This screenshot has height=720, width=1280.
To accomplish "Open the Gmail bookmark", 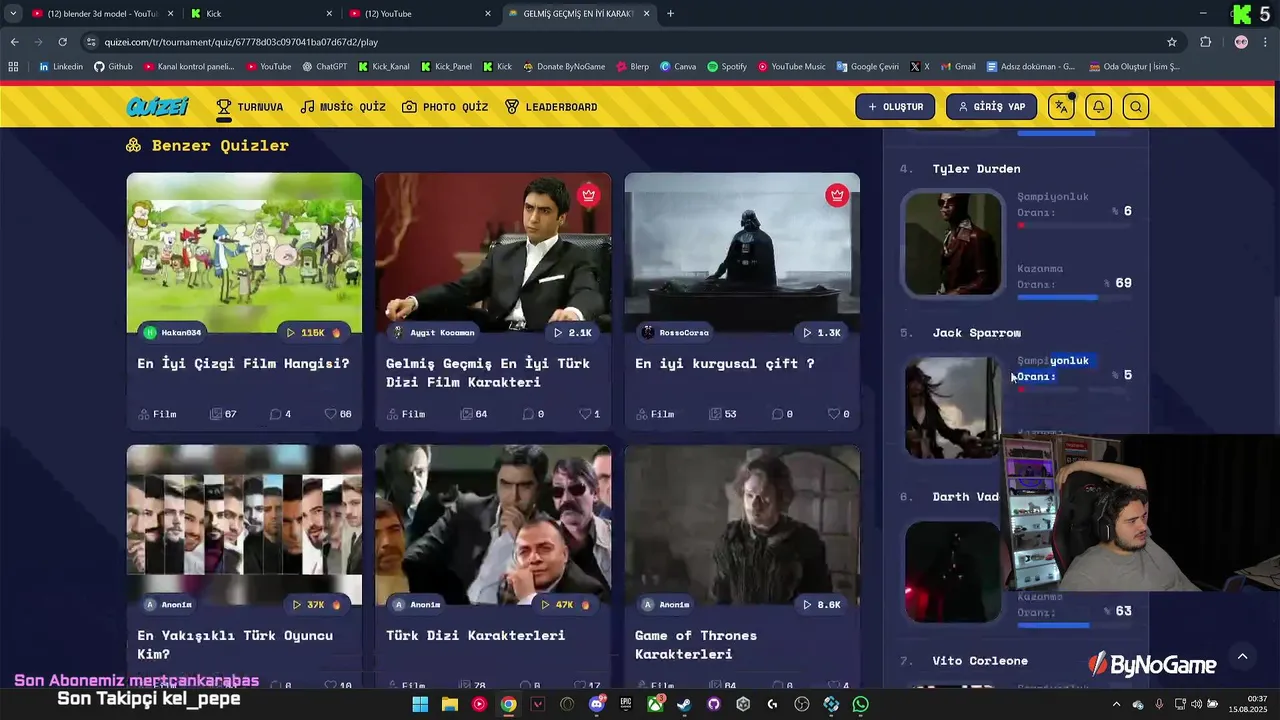I will pos(957,67).
